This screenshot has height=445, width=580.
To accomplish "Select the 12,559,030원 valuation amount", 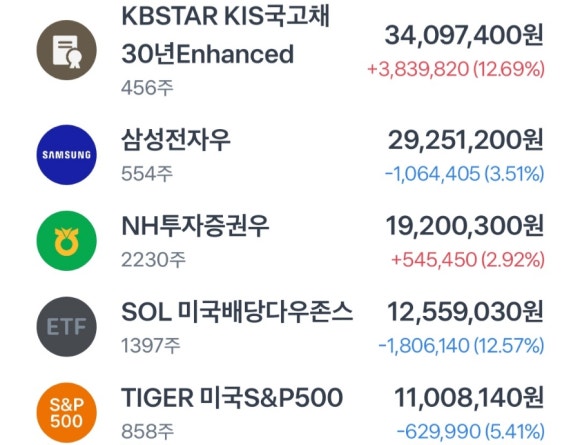I will [x=466, y=312].
